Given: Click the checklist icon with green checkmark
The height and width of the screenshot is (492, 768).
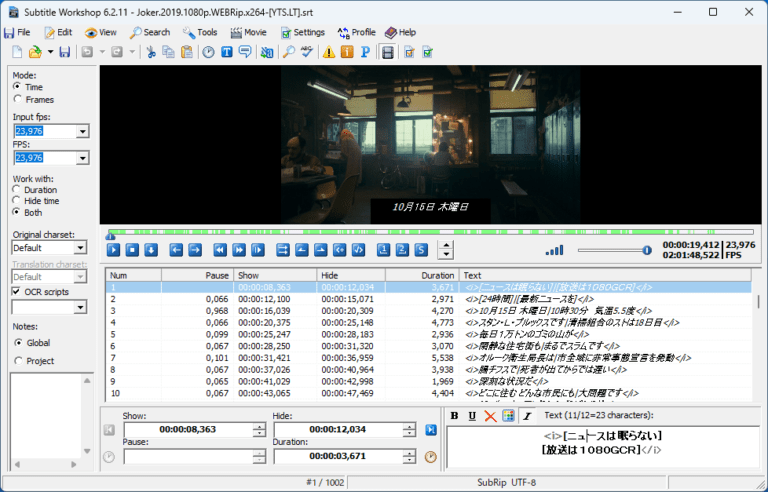Looking at the screenshot, I should tap(428, 52).
